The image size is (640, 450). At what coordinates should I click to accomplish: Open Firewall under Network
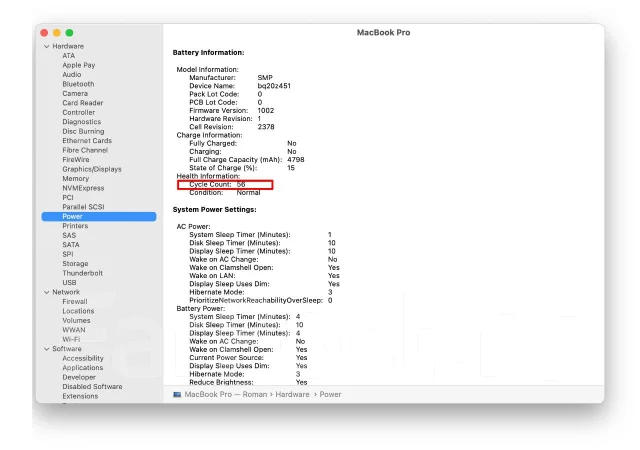[x=75, y=301]
